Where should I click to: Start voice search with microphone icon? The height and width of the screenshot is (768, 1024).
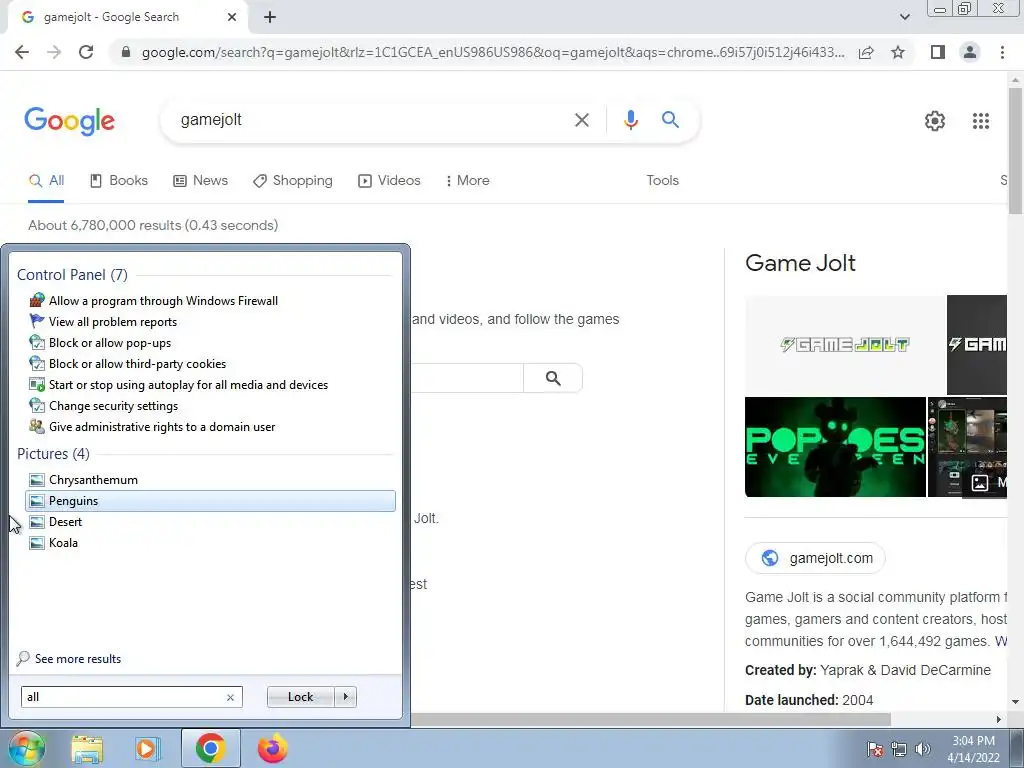pyautogui.click(x=630, y=120)
